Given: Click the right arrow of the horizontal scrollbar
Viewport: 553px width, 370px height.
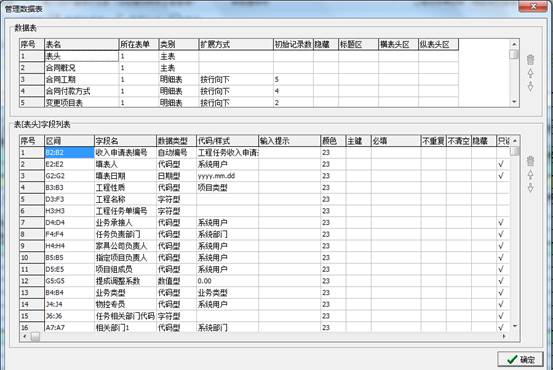Looking at the screenshot, I should coord(505,336).
